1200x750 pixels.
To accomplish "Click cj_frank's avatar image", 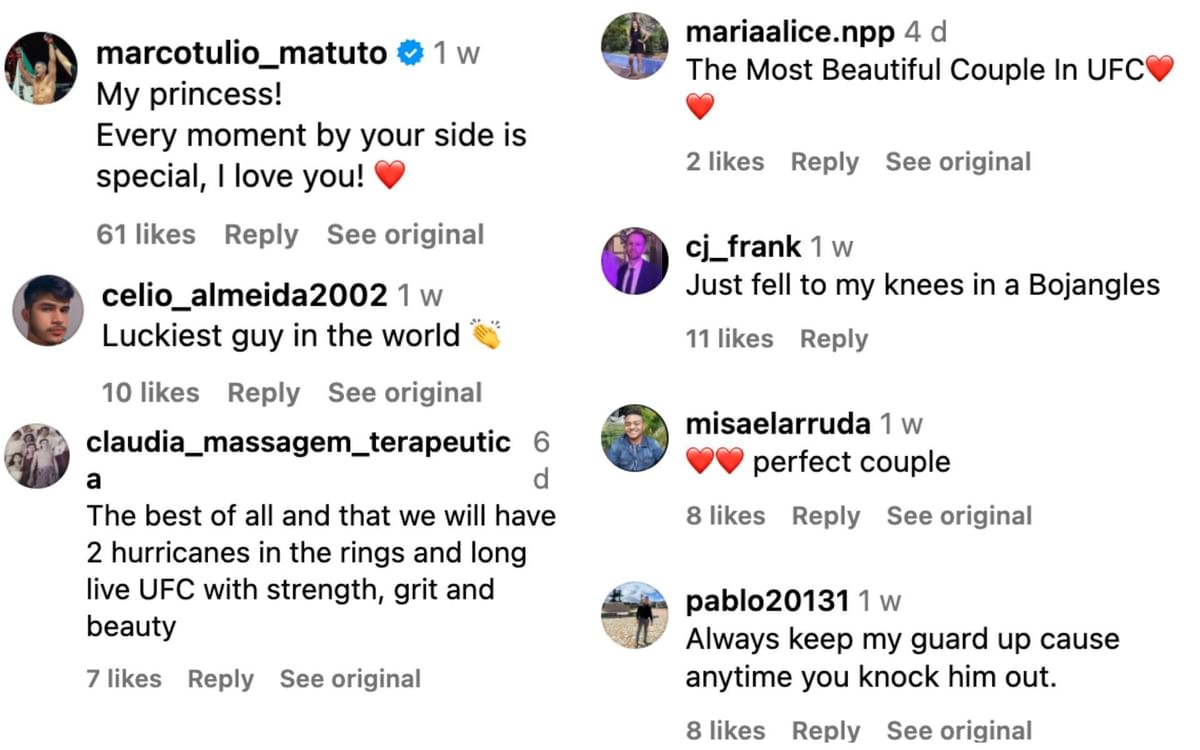I will pos(634,262).
